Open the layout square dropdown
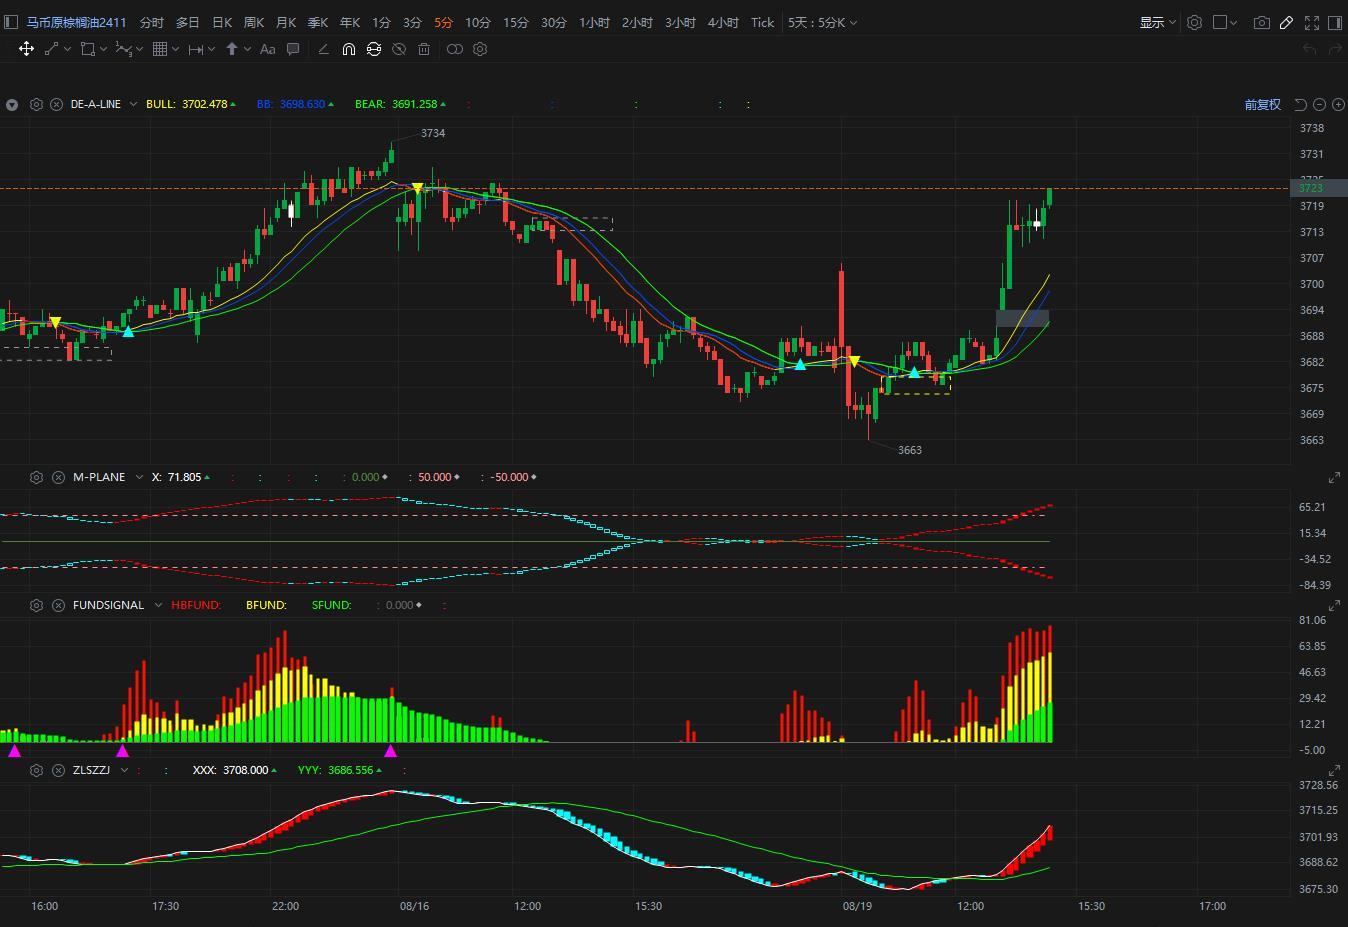Viewport: 1348px width, 927px height. (x=1225, y=22)
